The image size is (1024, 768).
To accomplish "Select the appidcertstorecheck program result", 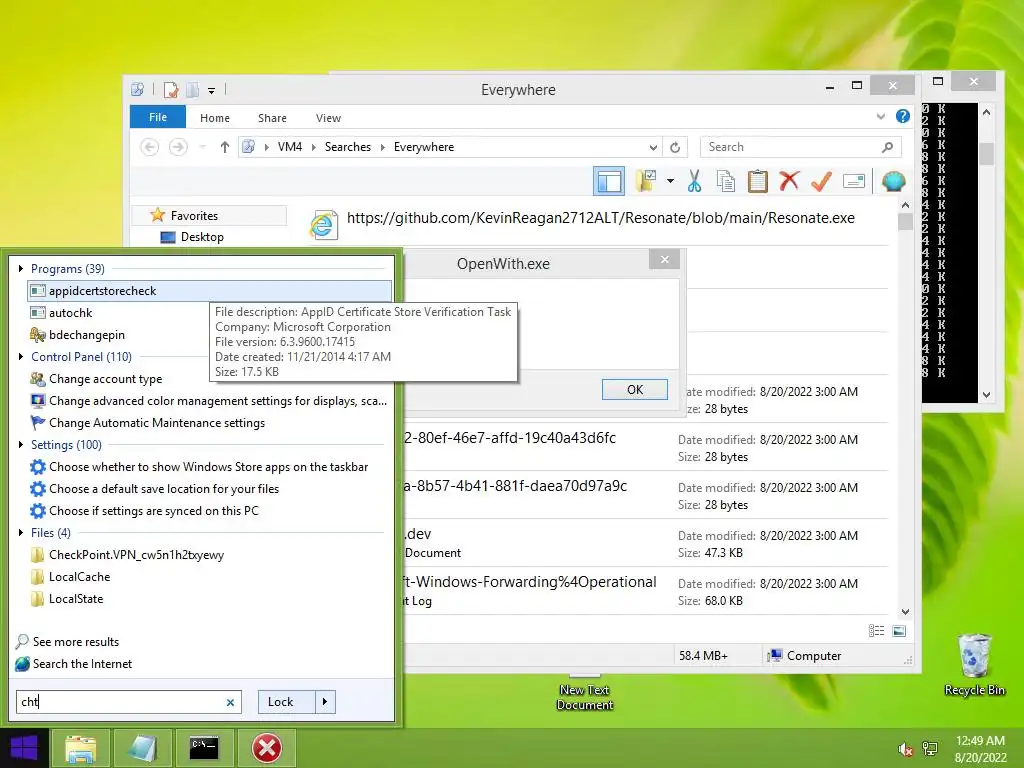I will click(x=209, y=291).
